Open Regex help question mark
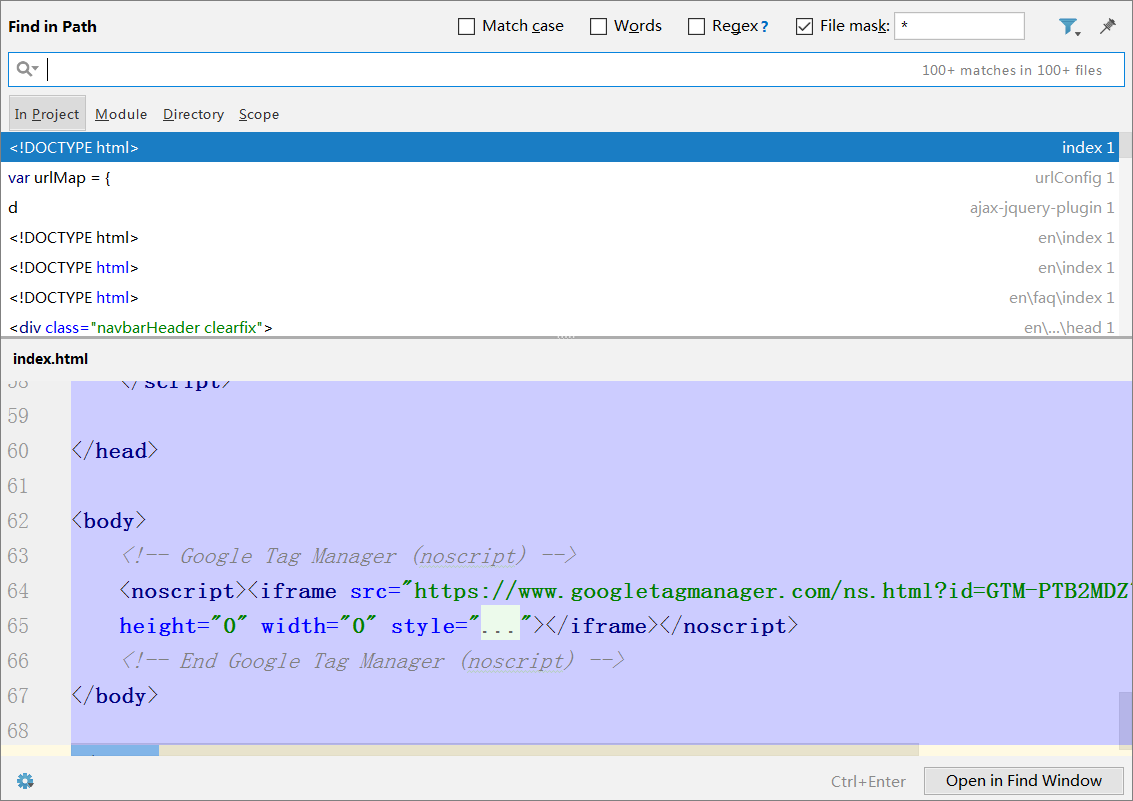Viewport: 1133px width, 801px height. (x=765, y=27)
